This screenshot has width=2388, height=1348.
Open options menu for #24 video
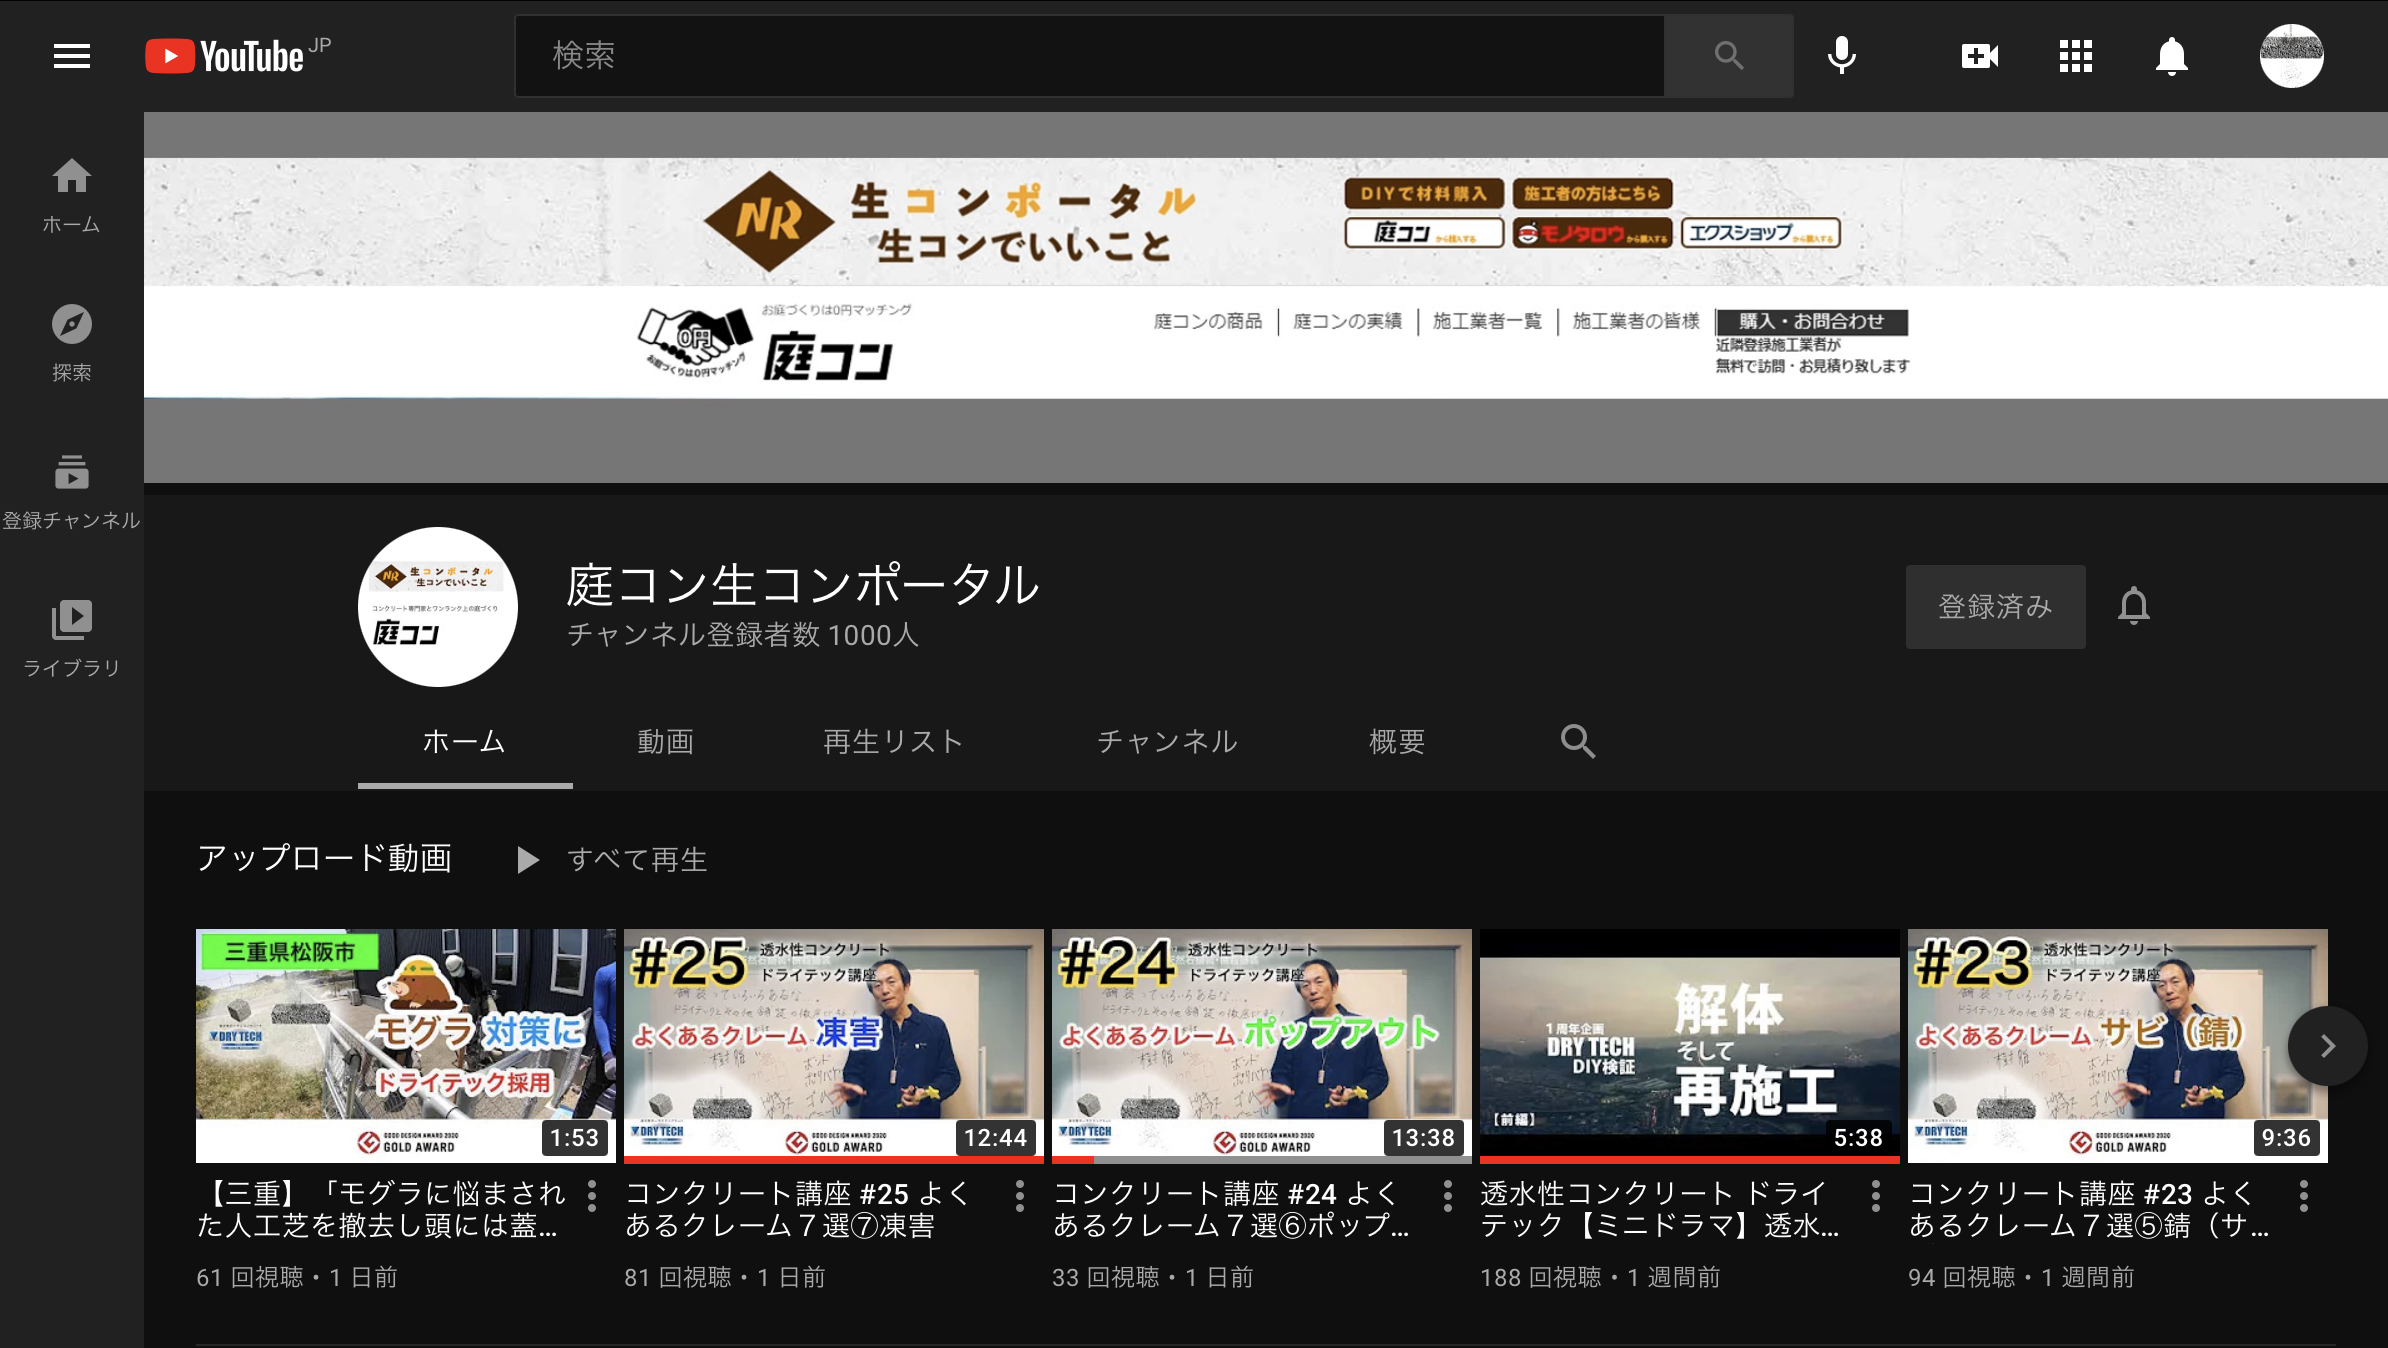pos(1448,1196)
